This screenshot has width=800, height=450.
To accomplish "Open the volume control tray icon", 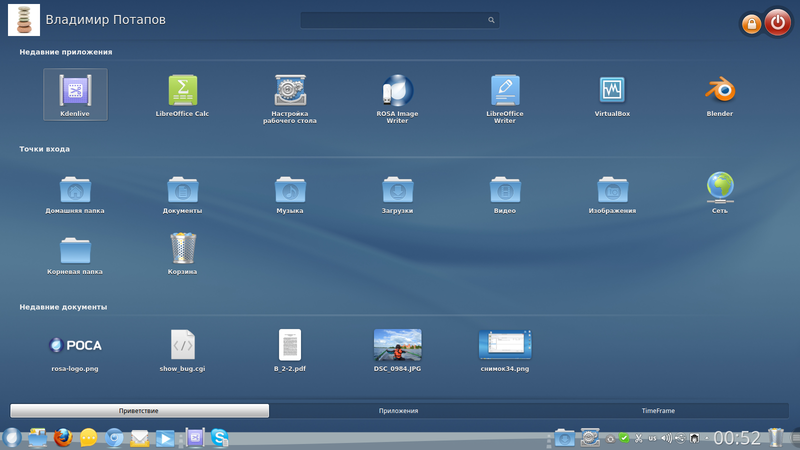I will pyautogui.click(x=666, y=438).
